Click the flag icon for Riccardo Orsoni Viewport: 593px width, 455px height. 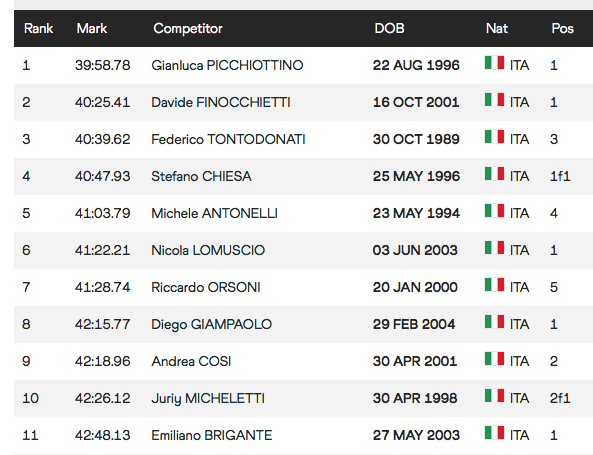(494, 285)
